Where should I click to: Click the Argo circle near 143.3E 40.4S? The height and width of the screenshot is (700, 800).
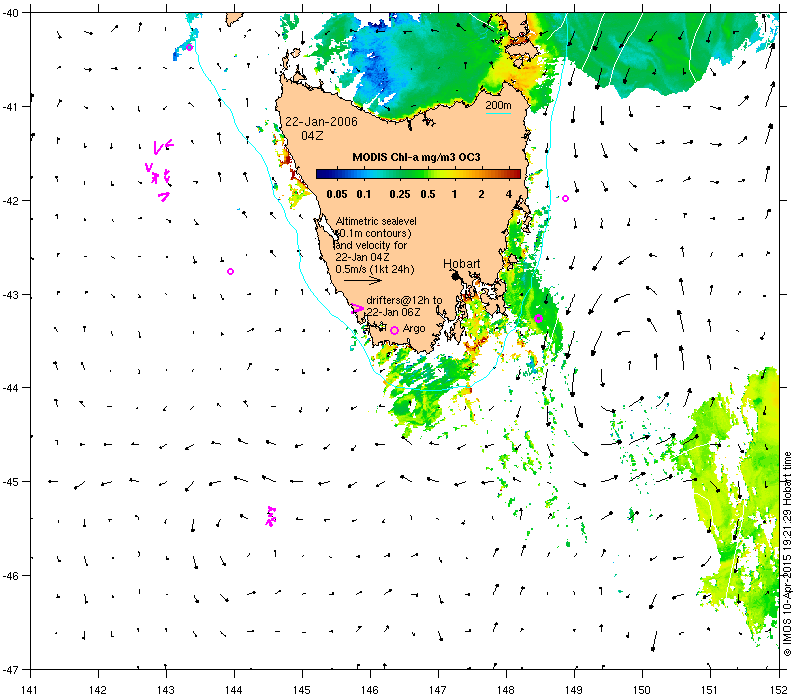click(x=189, y=47)
